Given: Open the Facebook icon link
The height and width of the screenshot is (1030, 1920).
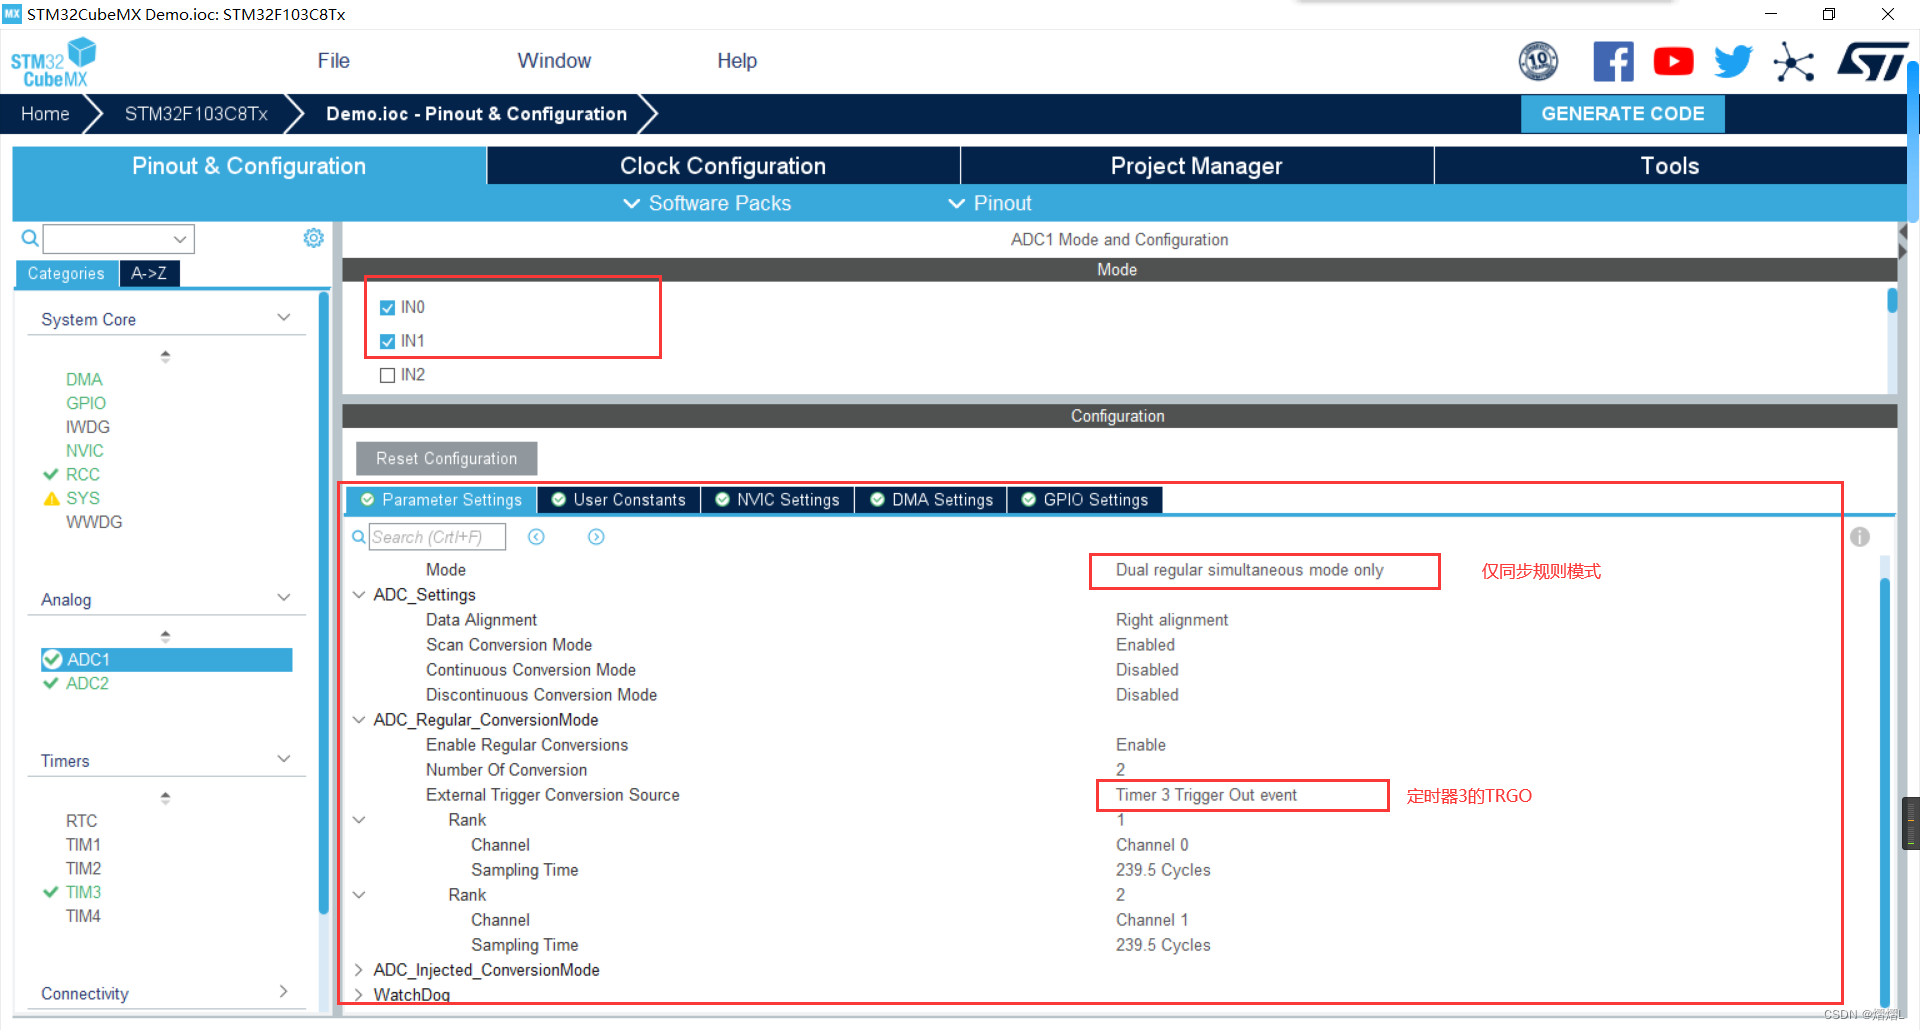Looking at the screenshot, I should tap(1613, 62).
